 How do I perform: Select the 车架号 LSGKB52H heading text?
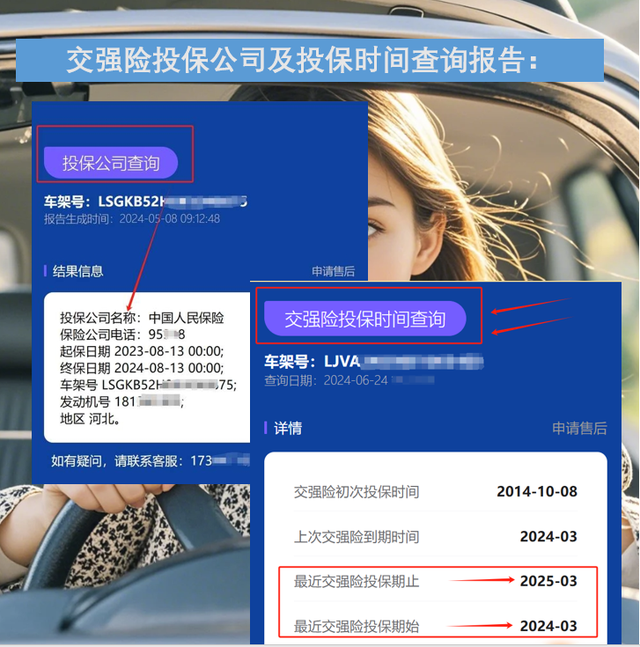point(146,201)
